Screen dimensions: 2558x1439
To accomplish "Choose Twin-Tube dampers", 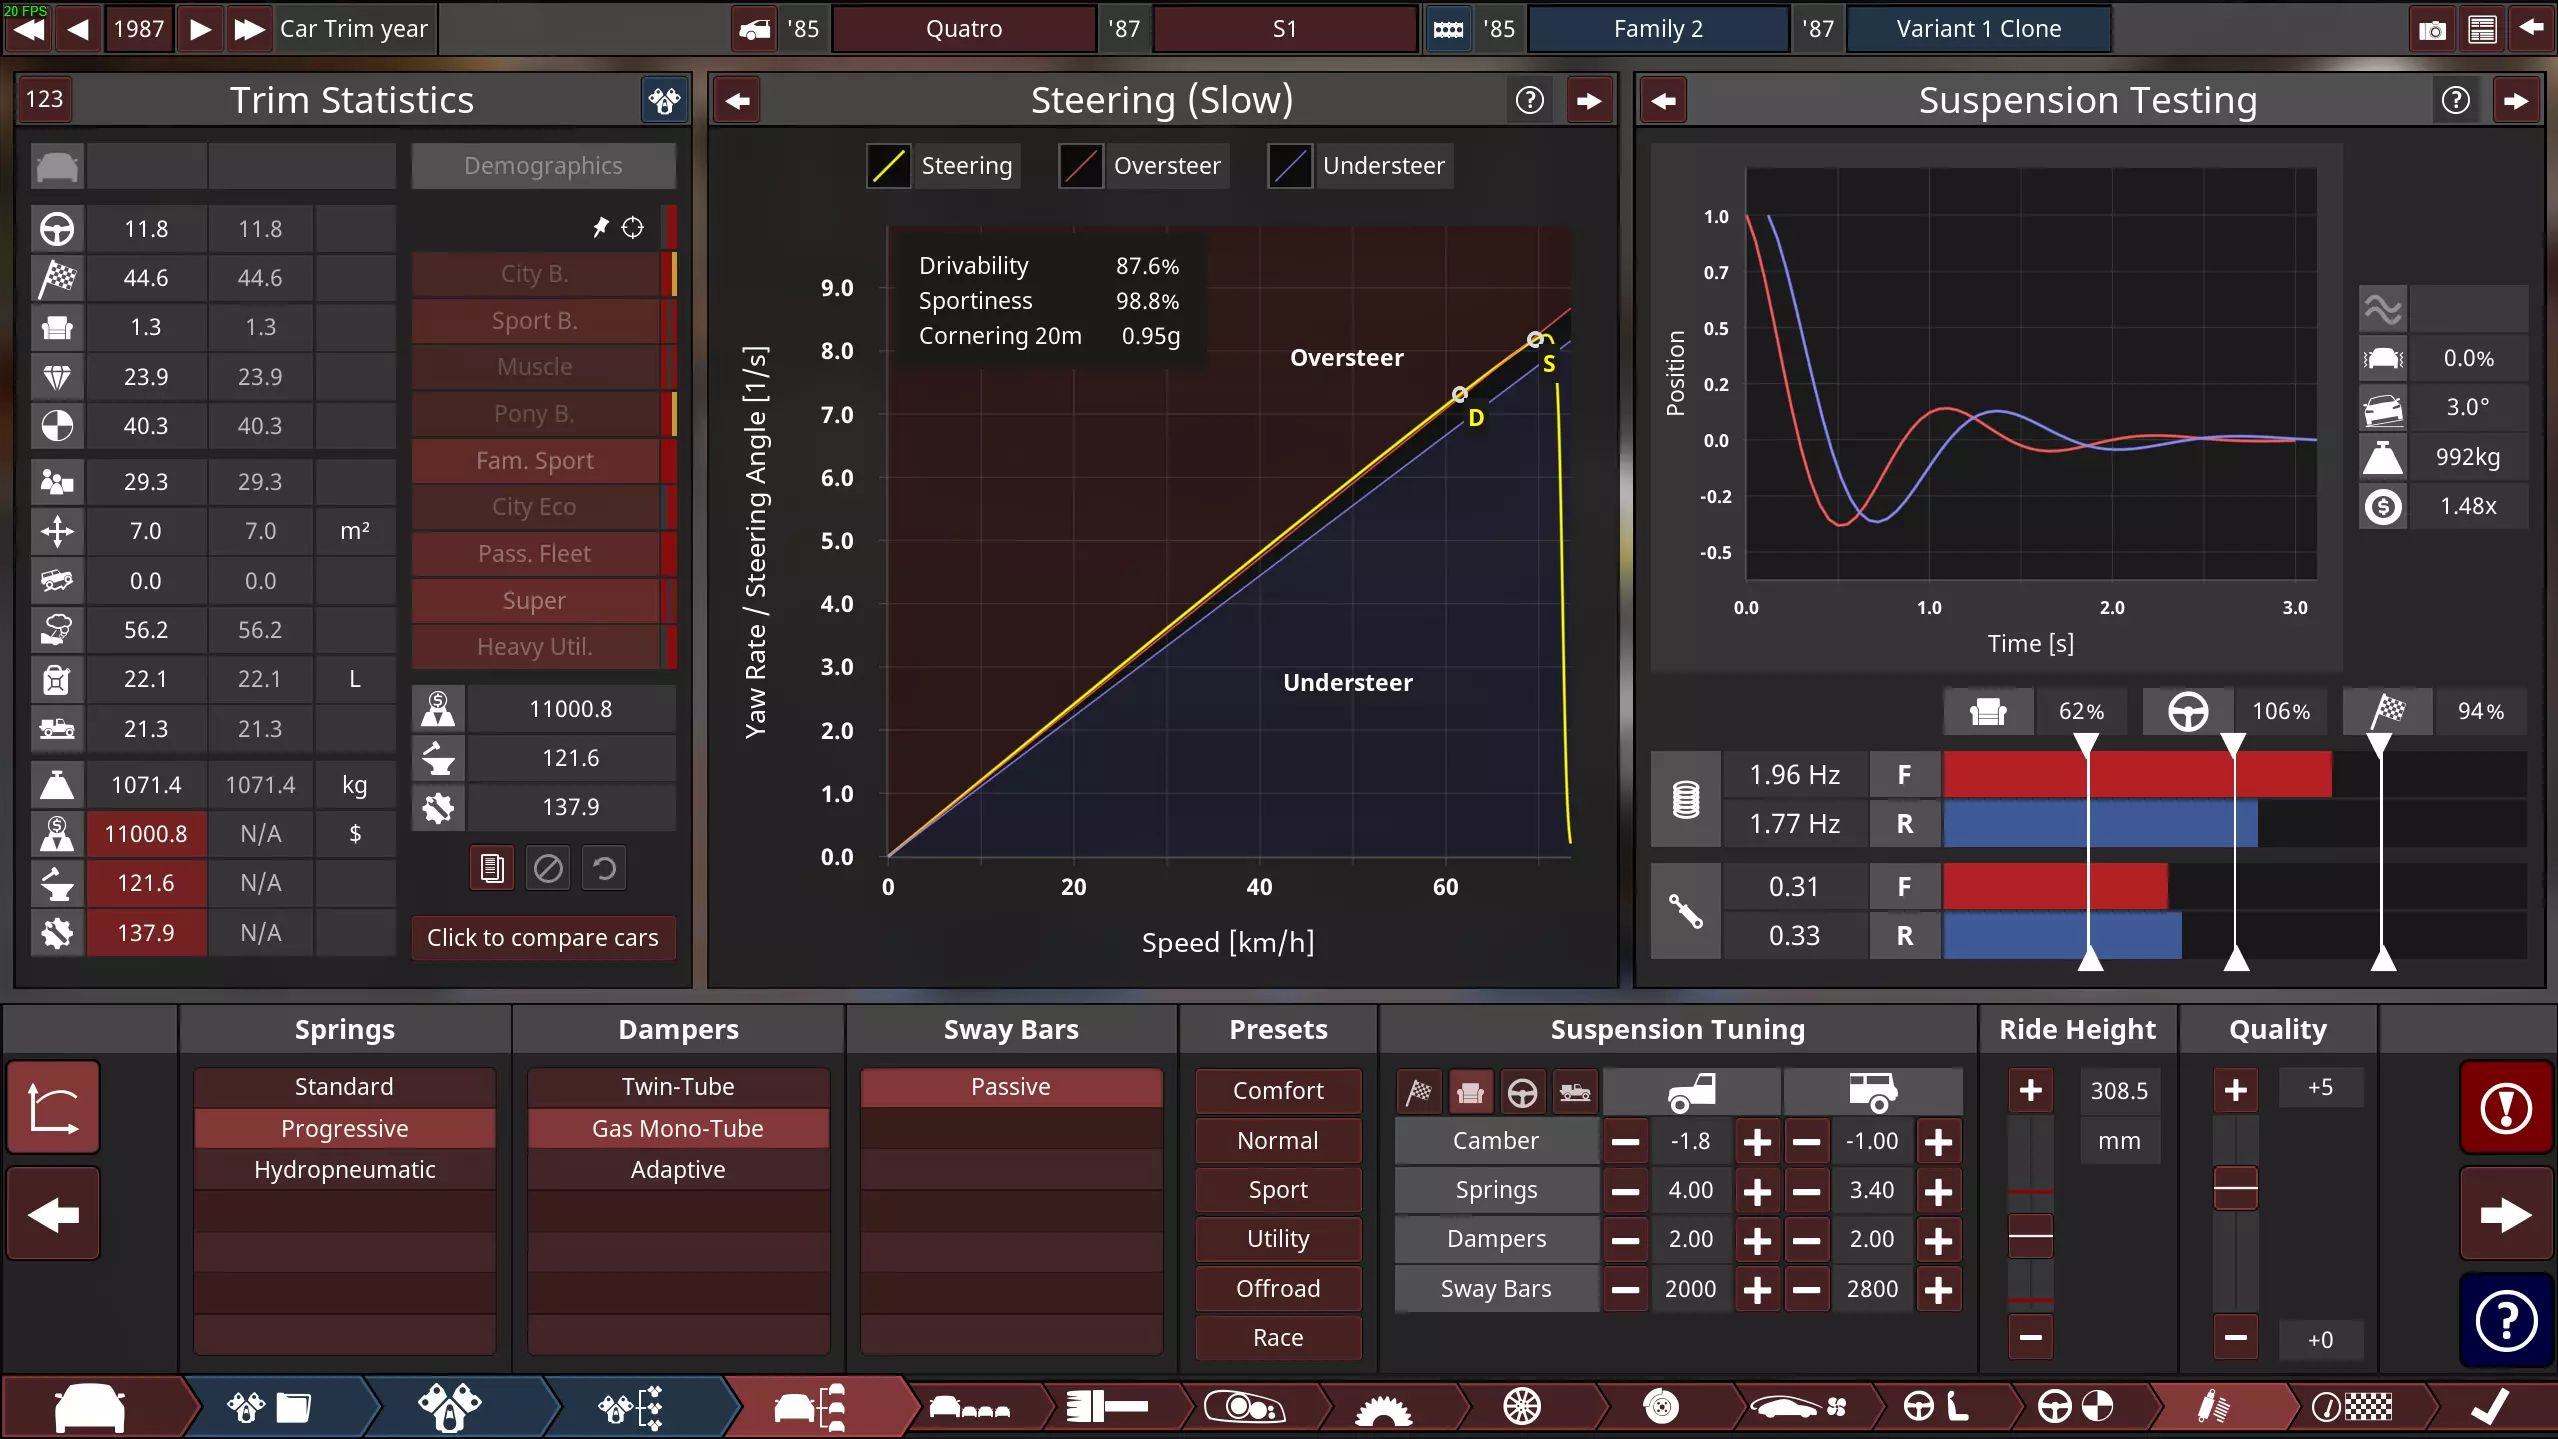I will coord(678,1086).
